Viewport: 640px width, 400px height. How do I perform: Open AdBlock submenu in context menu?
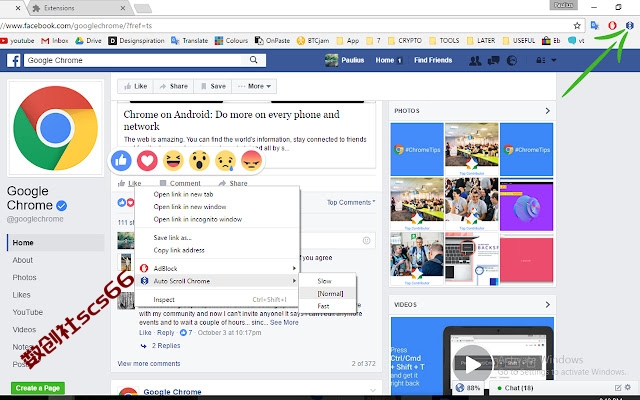point(217,269)
